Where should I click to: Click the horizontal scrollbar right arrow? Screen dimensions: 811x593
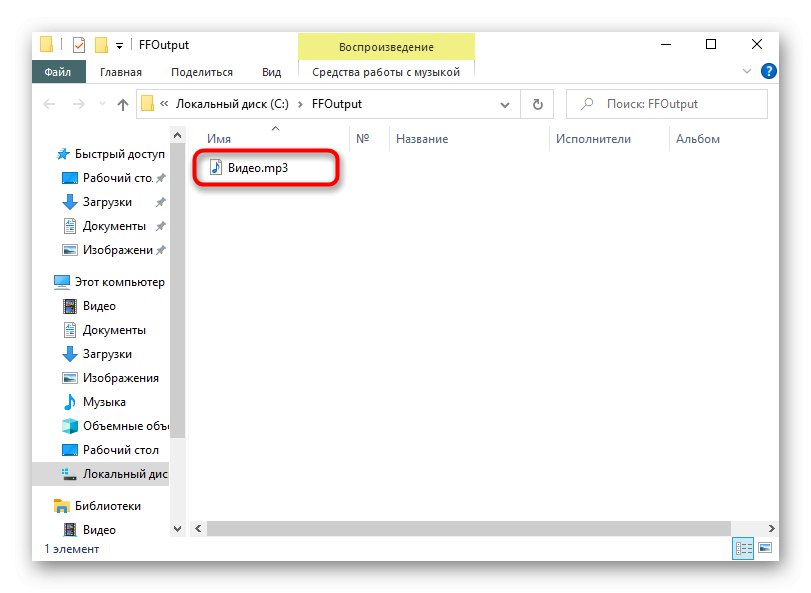pyautogui.click(x=771, y=528)
